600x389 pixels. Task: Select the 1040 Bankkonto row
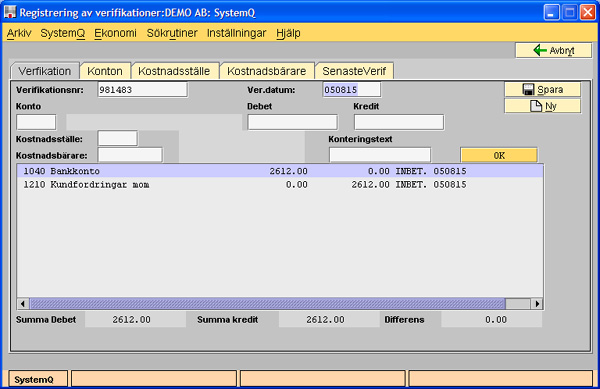[280, 171]
